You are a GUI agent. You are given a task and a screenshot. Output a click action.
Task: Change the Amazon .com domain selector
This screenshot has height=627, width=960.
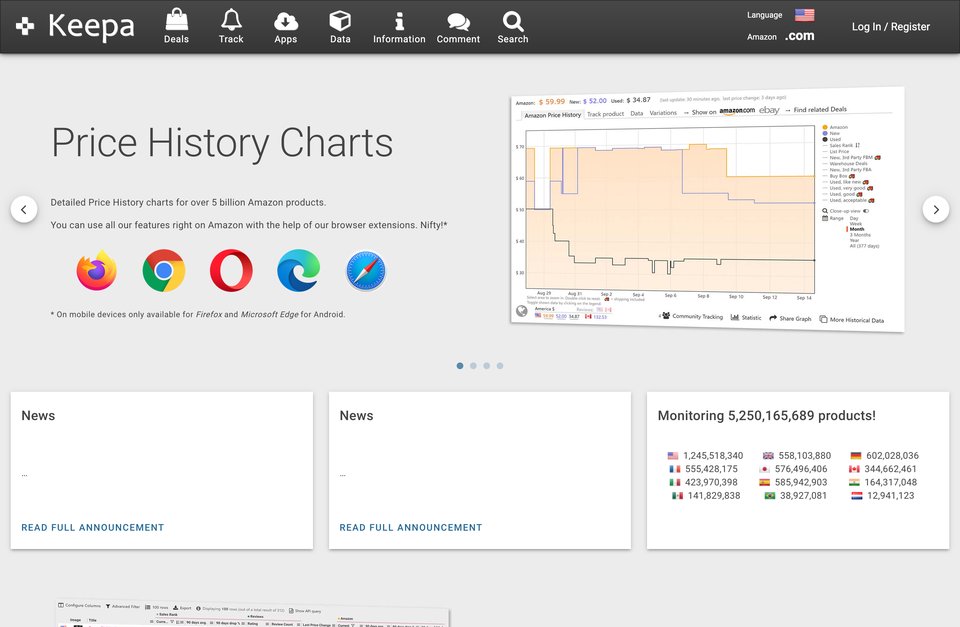(800, 36)
